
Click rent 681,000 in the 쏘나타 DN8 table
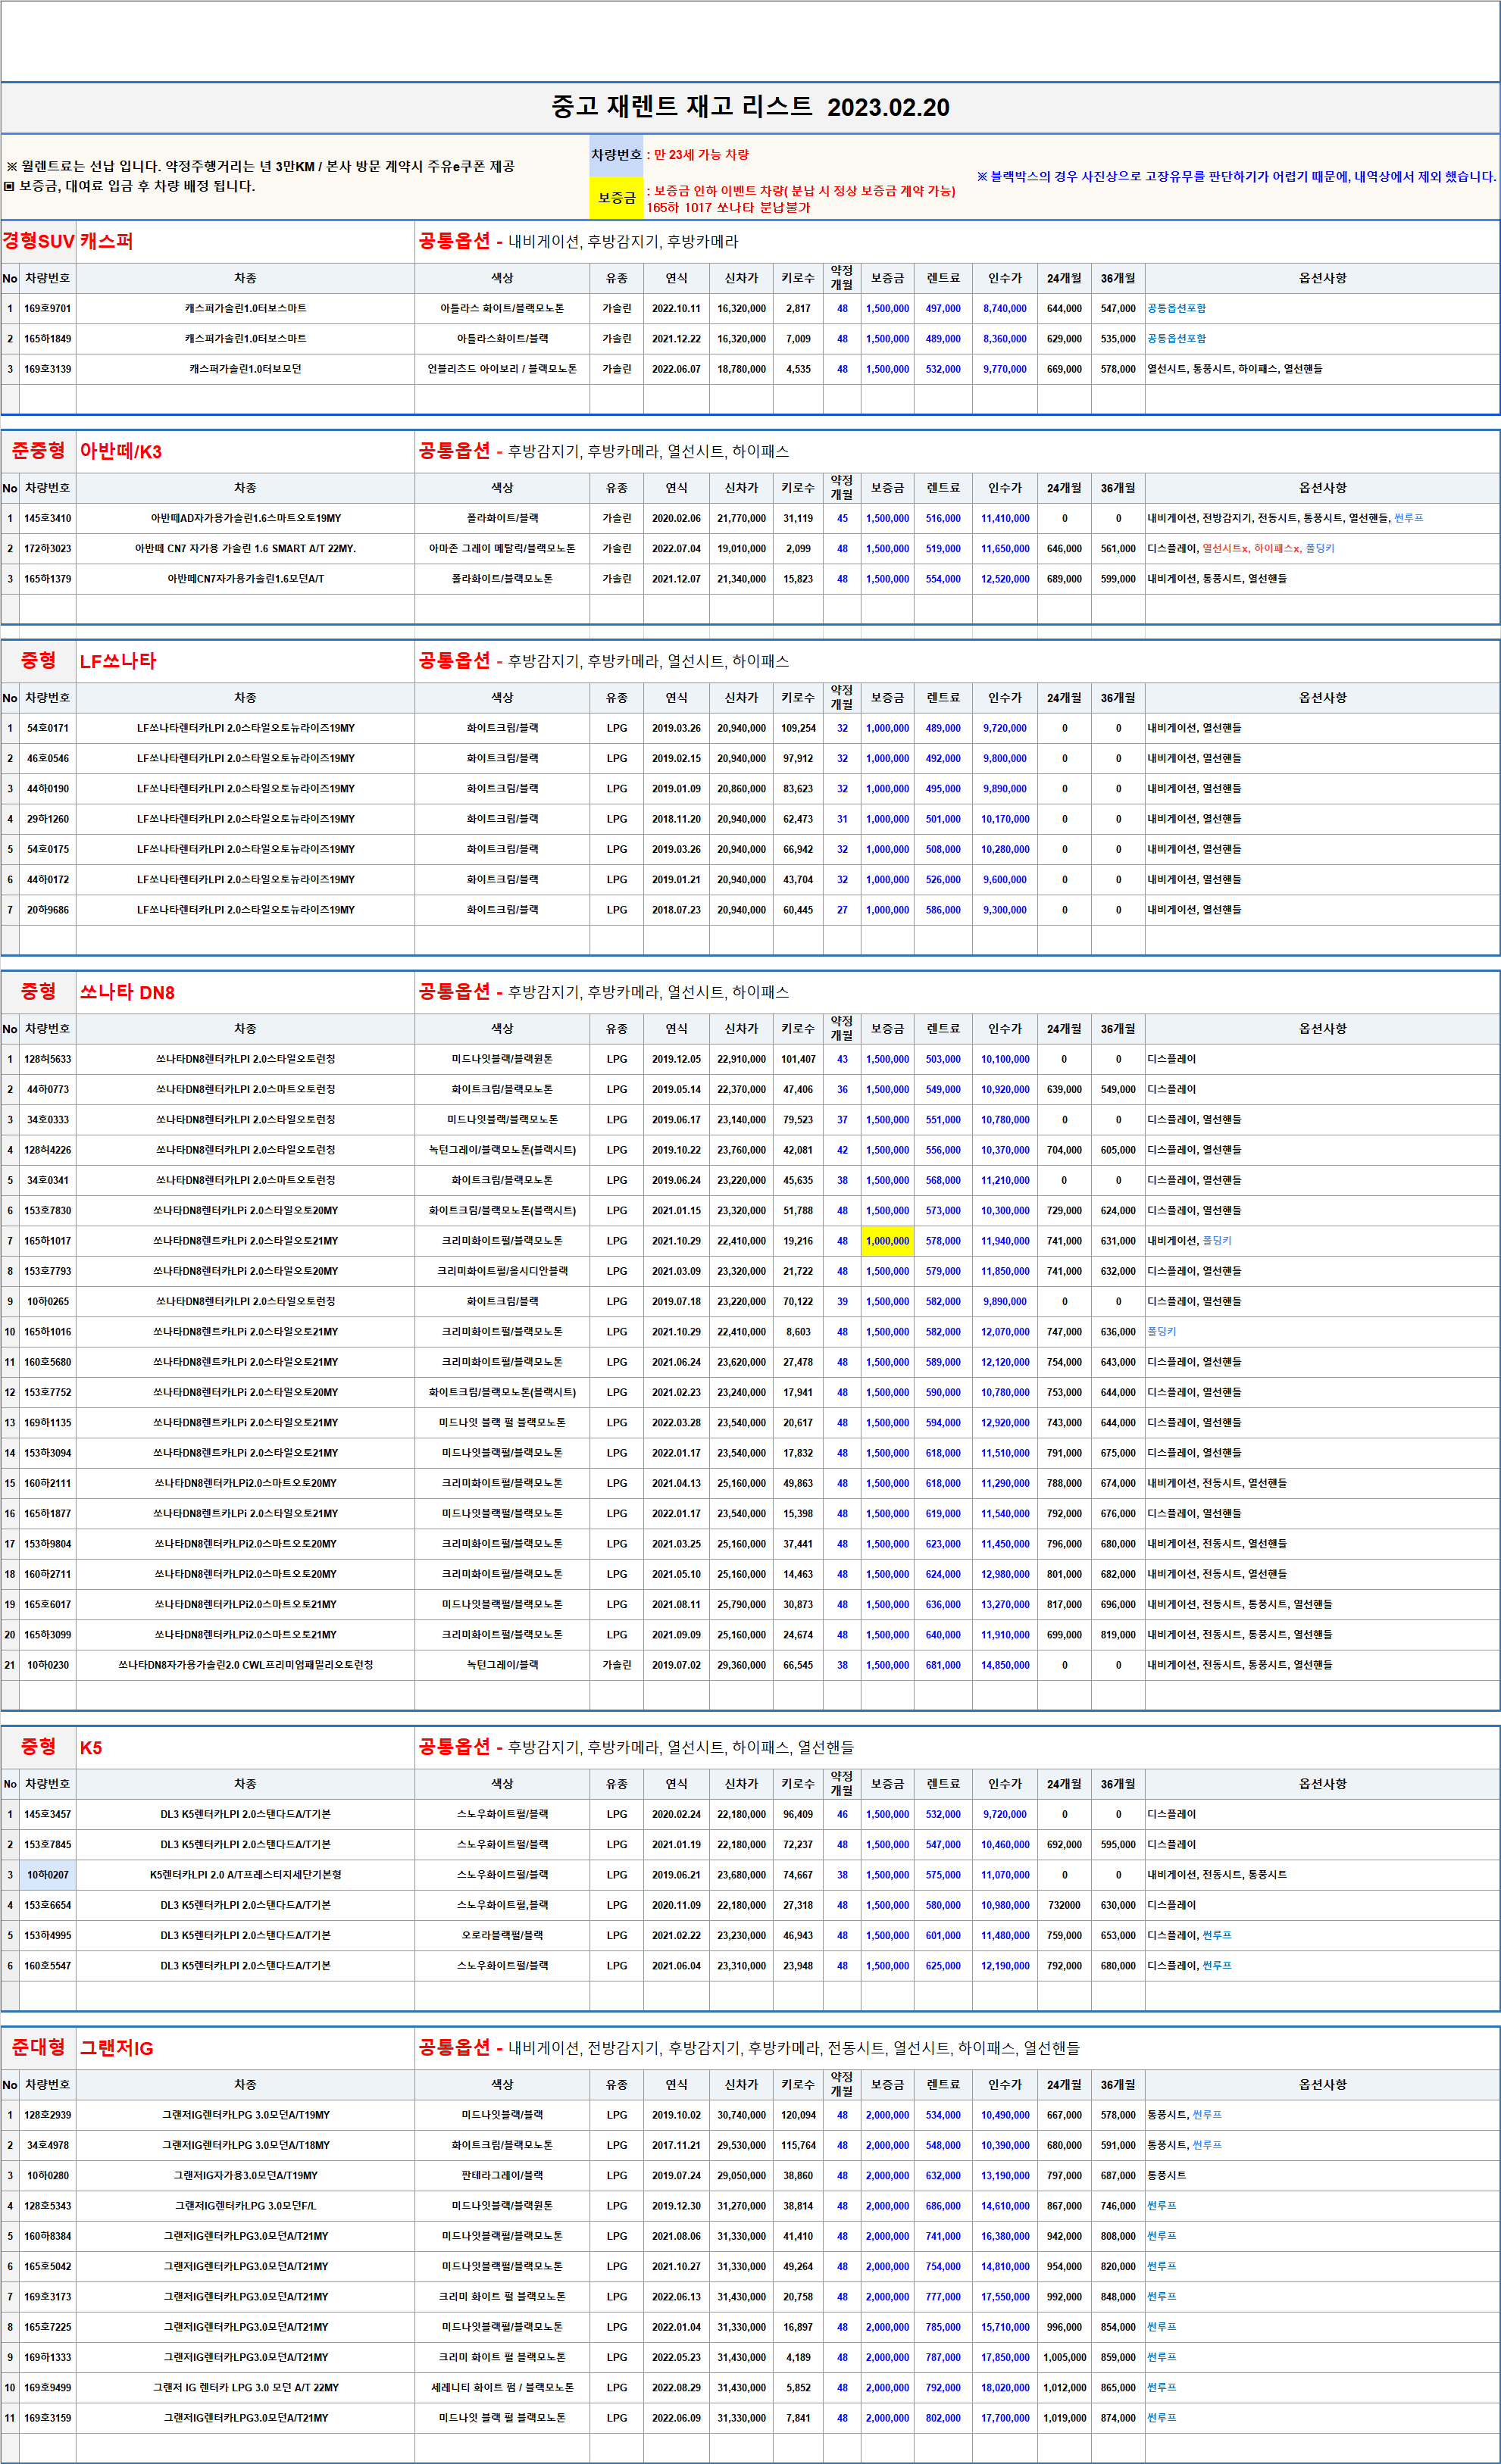tap(943, 1666)
